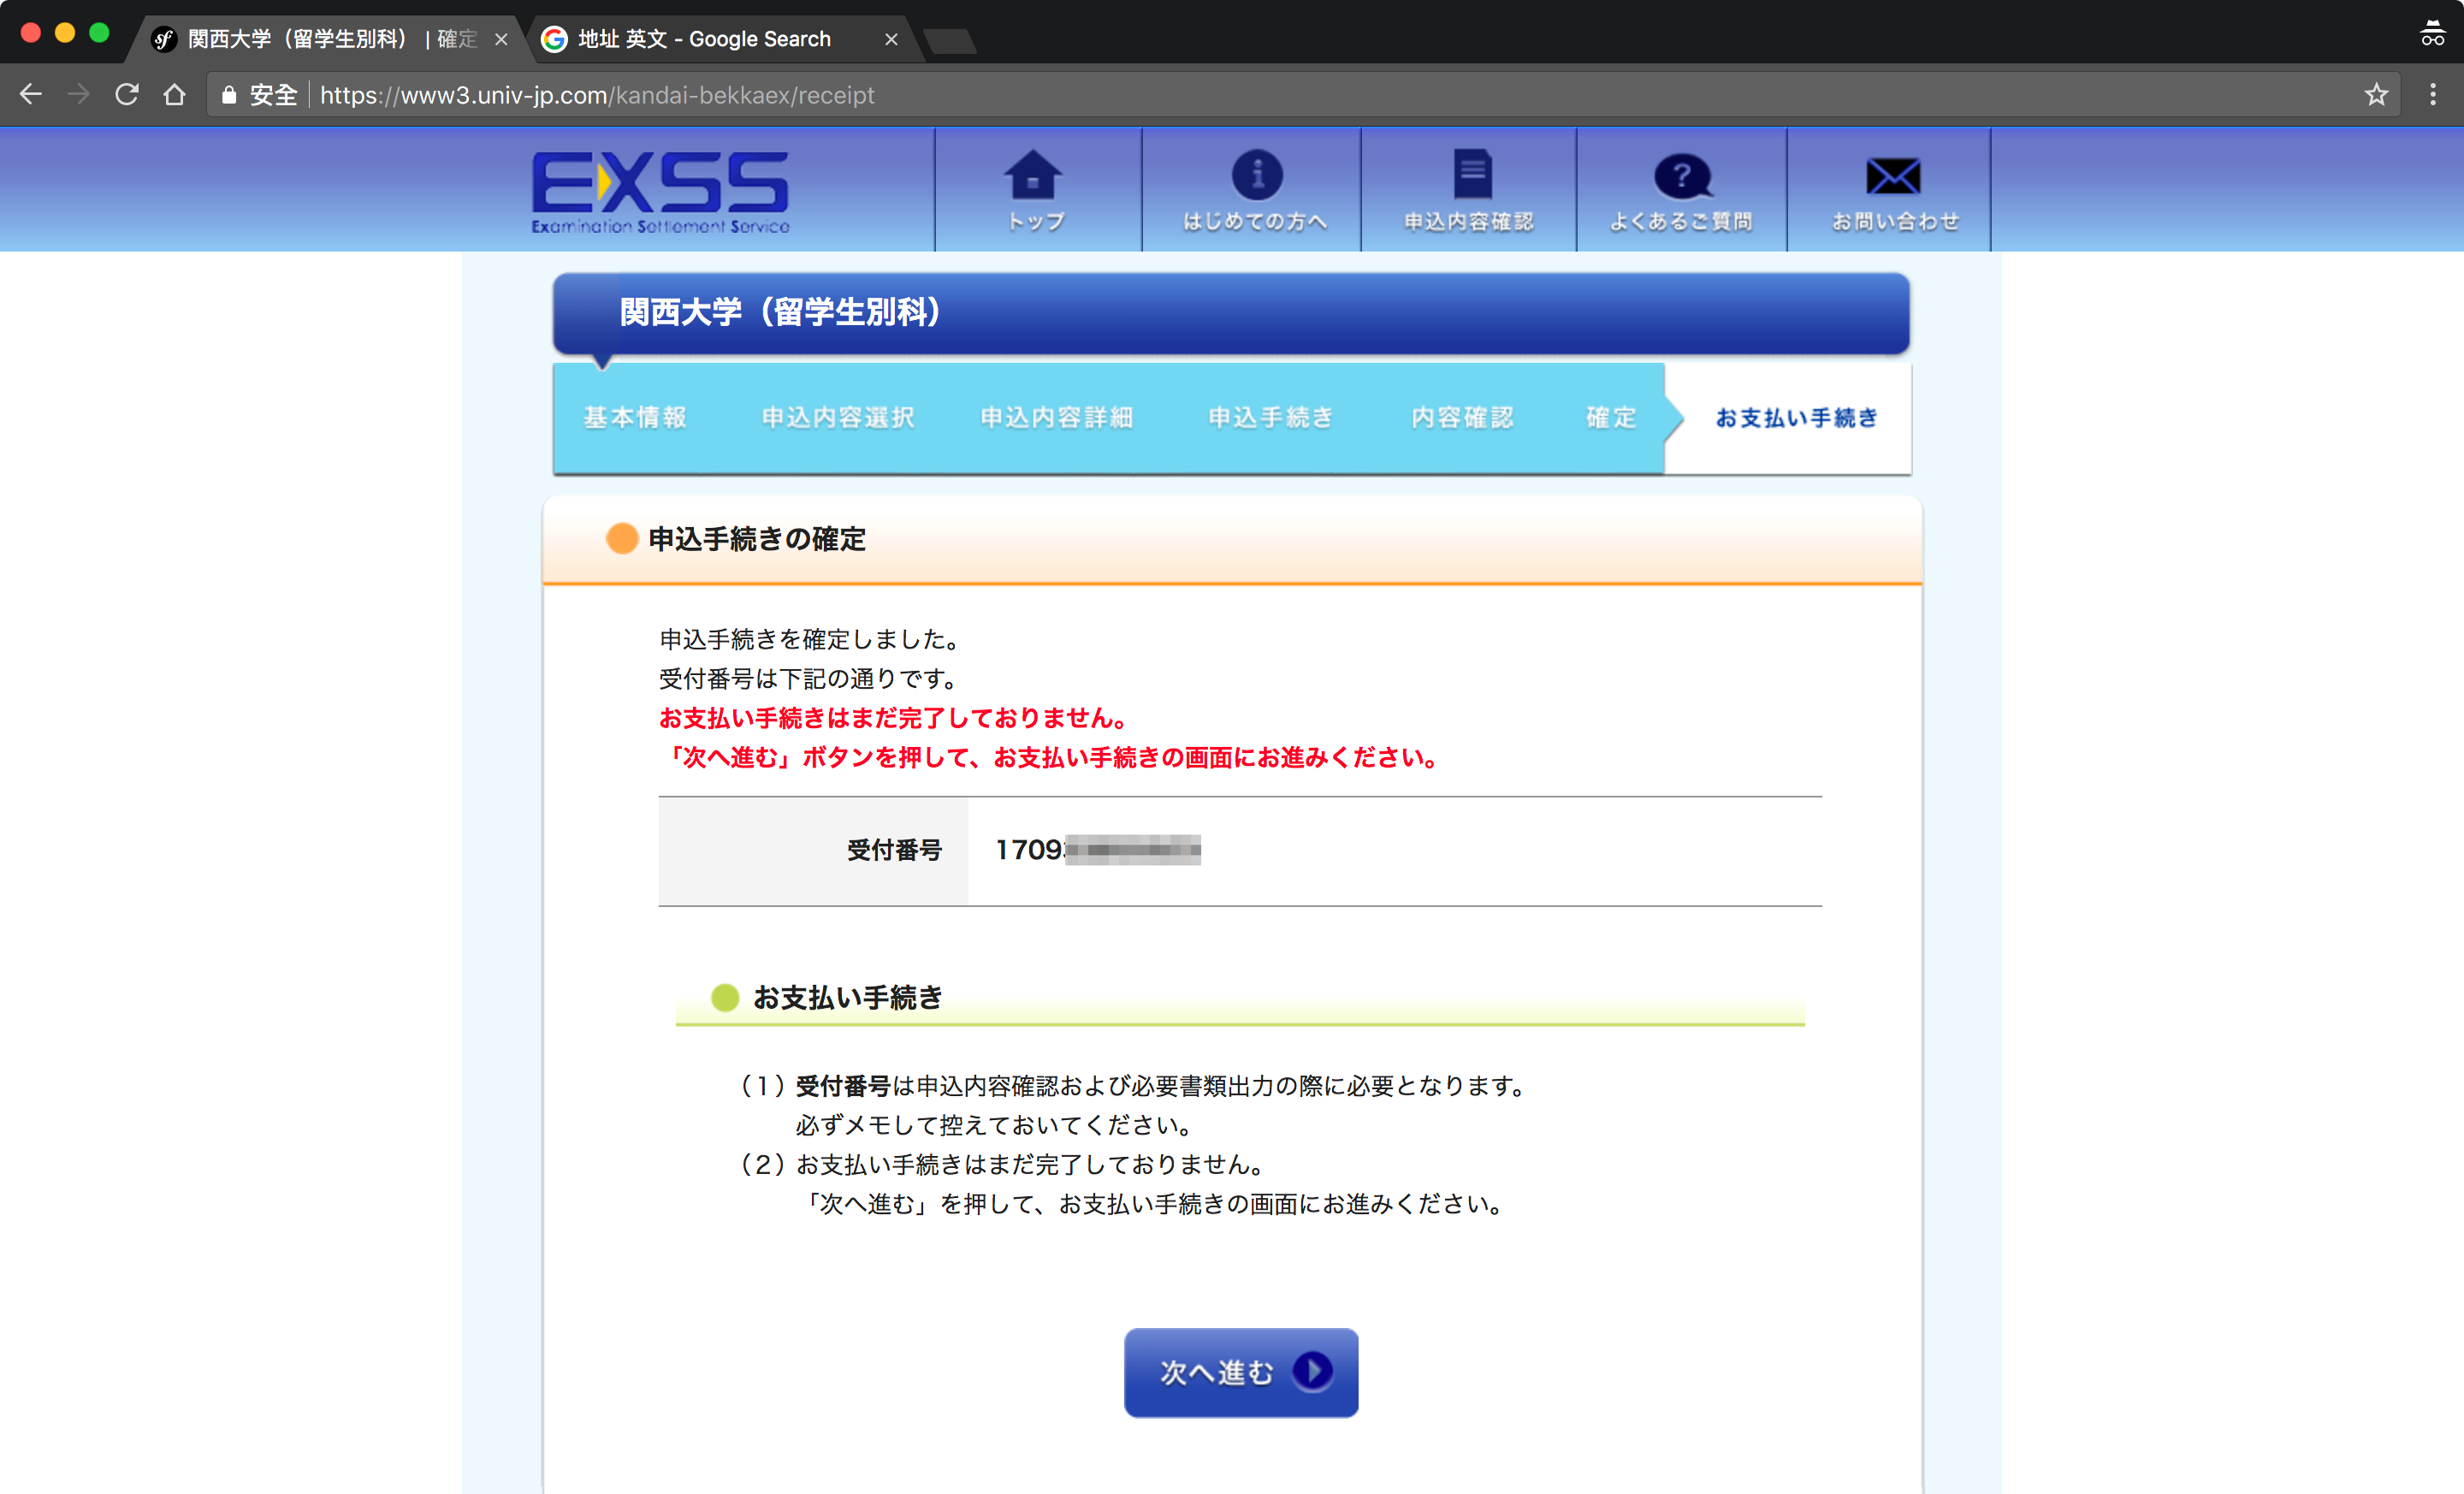Screen dimensions: 2464x1494
Task: Open the 申込内容確認 document icon
Action: 1471,176
